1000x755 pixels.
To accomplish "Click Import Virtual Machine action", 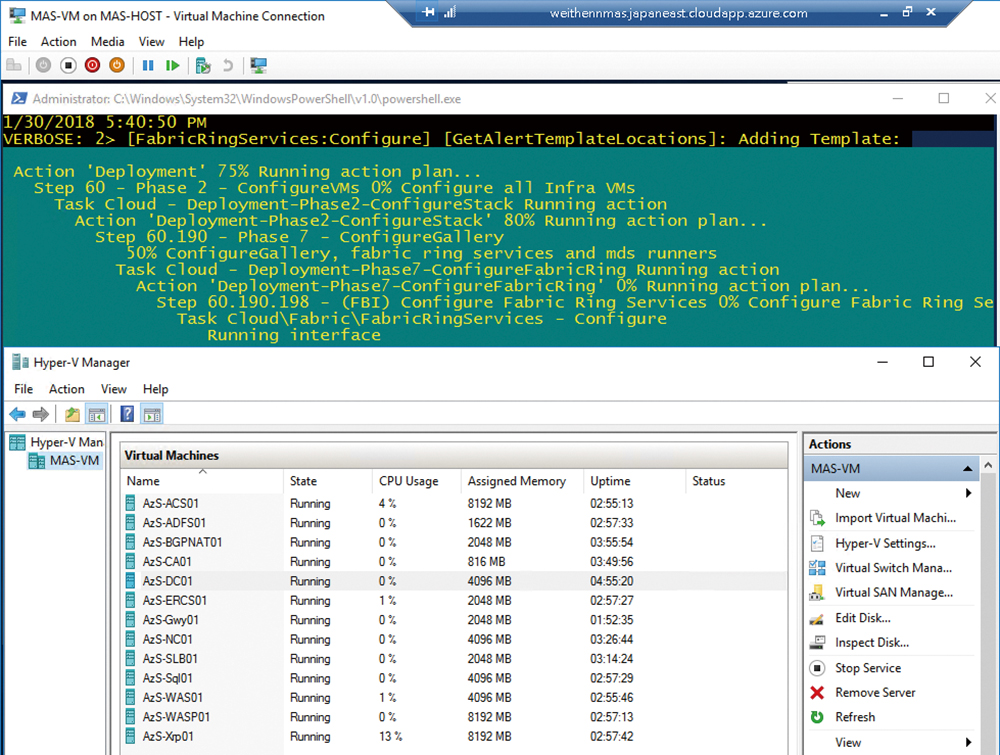I will [x=895, y=518].
